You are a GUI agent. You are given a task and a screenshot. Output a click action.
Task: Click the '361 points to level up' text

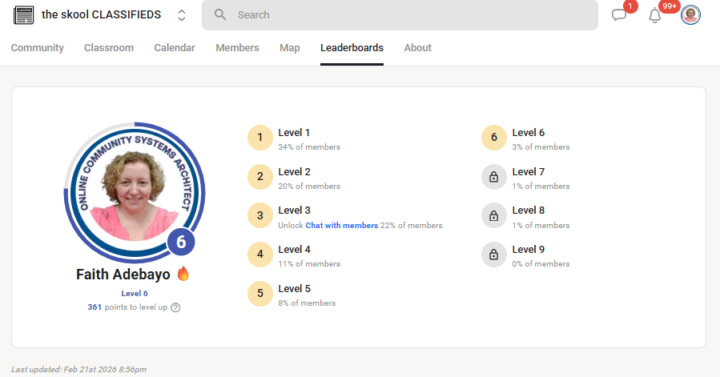coord(128,307)
